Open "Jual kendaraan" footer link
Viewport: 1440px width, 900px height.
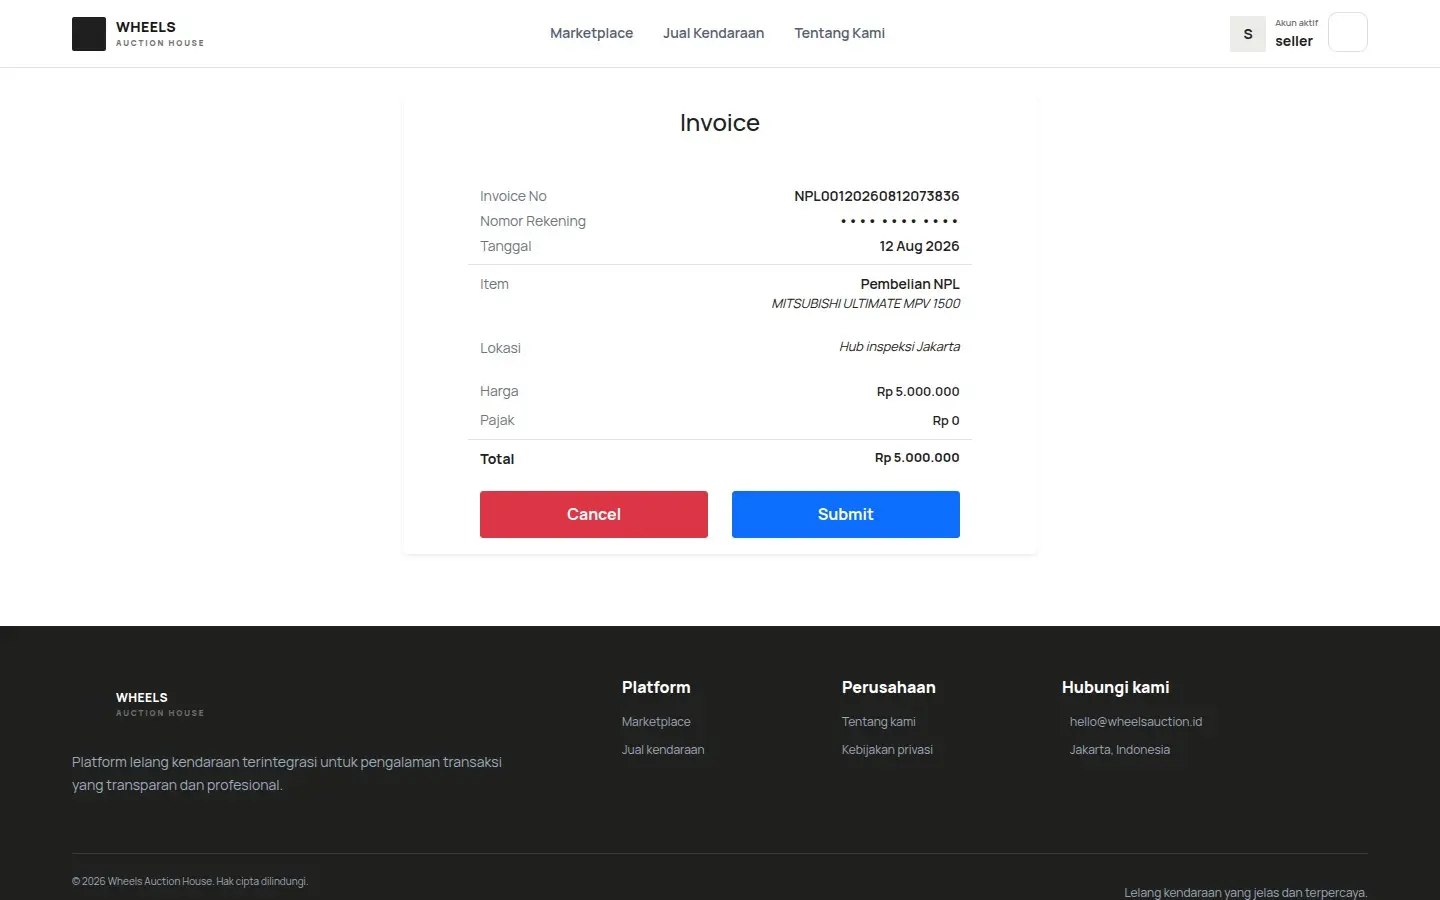[x=663, y=750]
